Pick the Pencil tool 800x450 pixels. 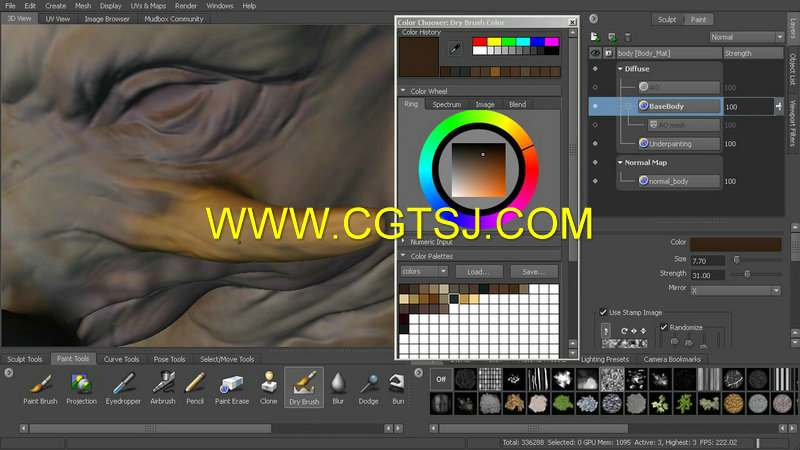195,388
